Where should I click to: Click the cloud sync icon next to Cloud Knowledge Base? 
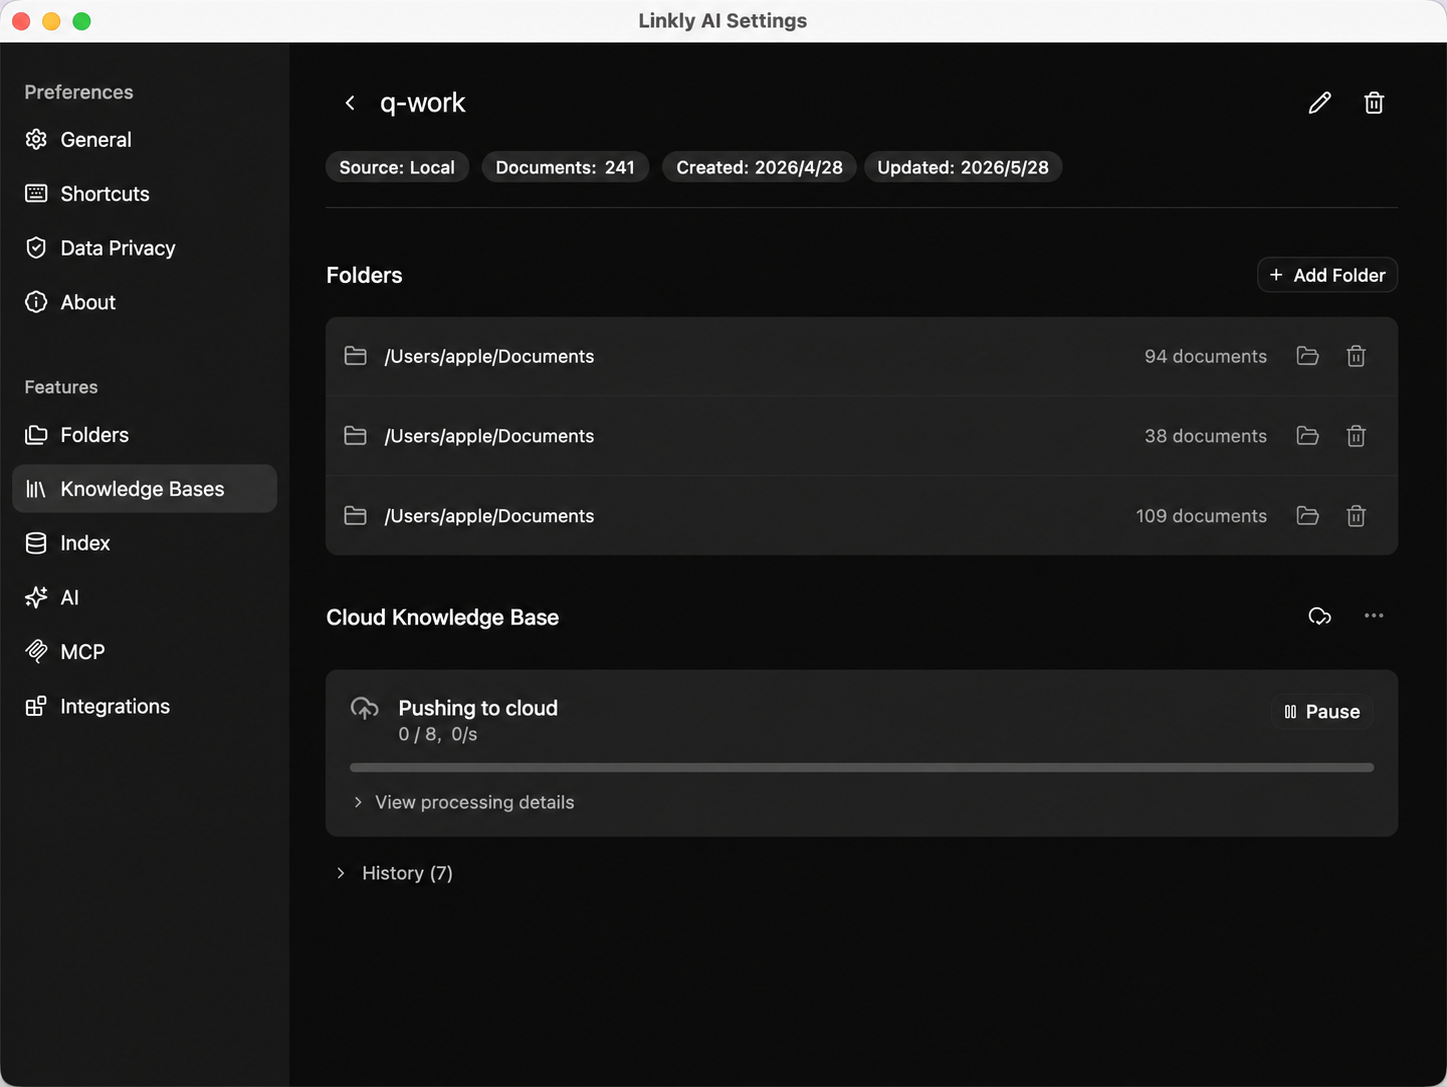click(1320, 616)
